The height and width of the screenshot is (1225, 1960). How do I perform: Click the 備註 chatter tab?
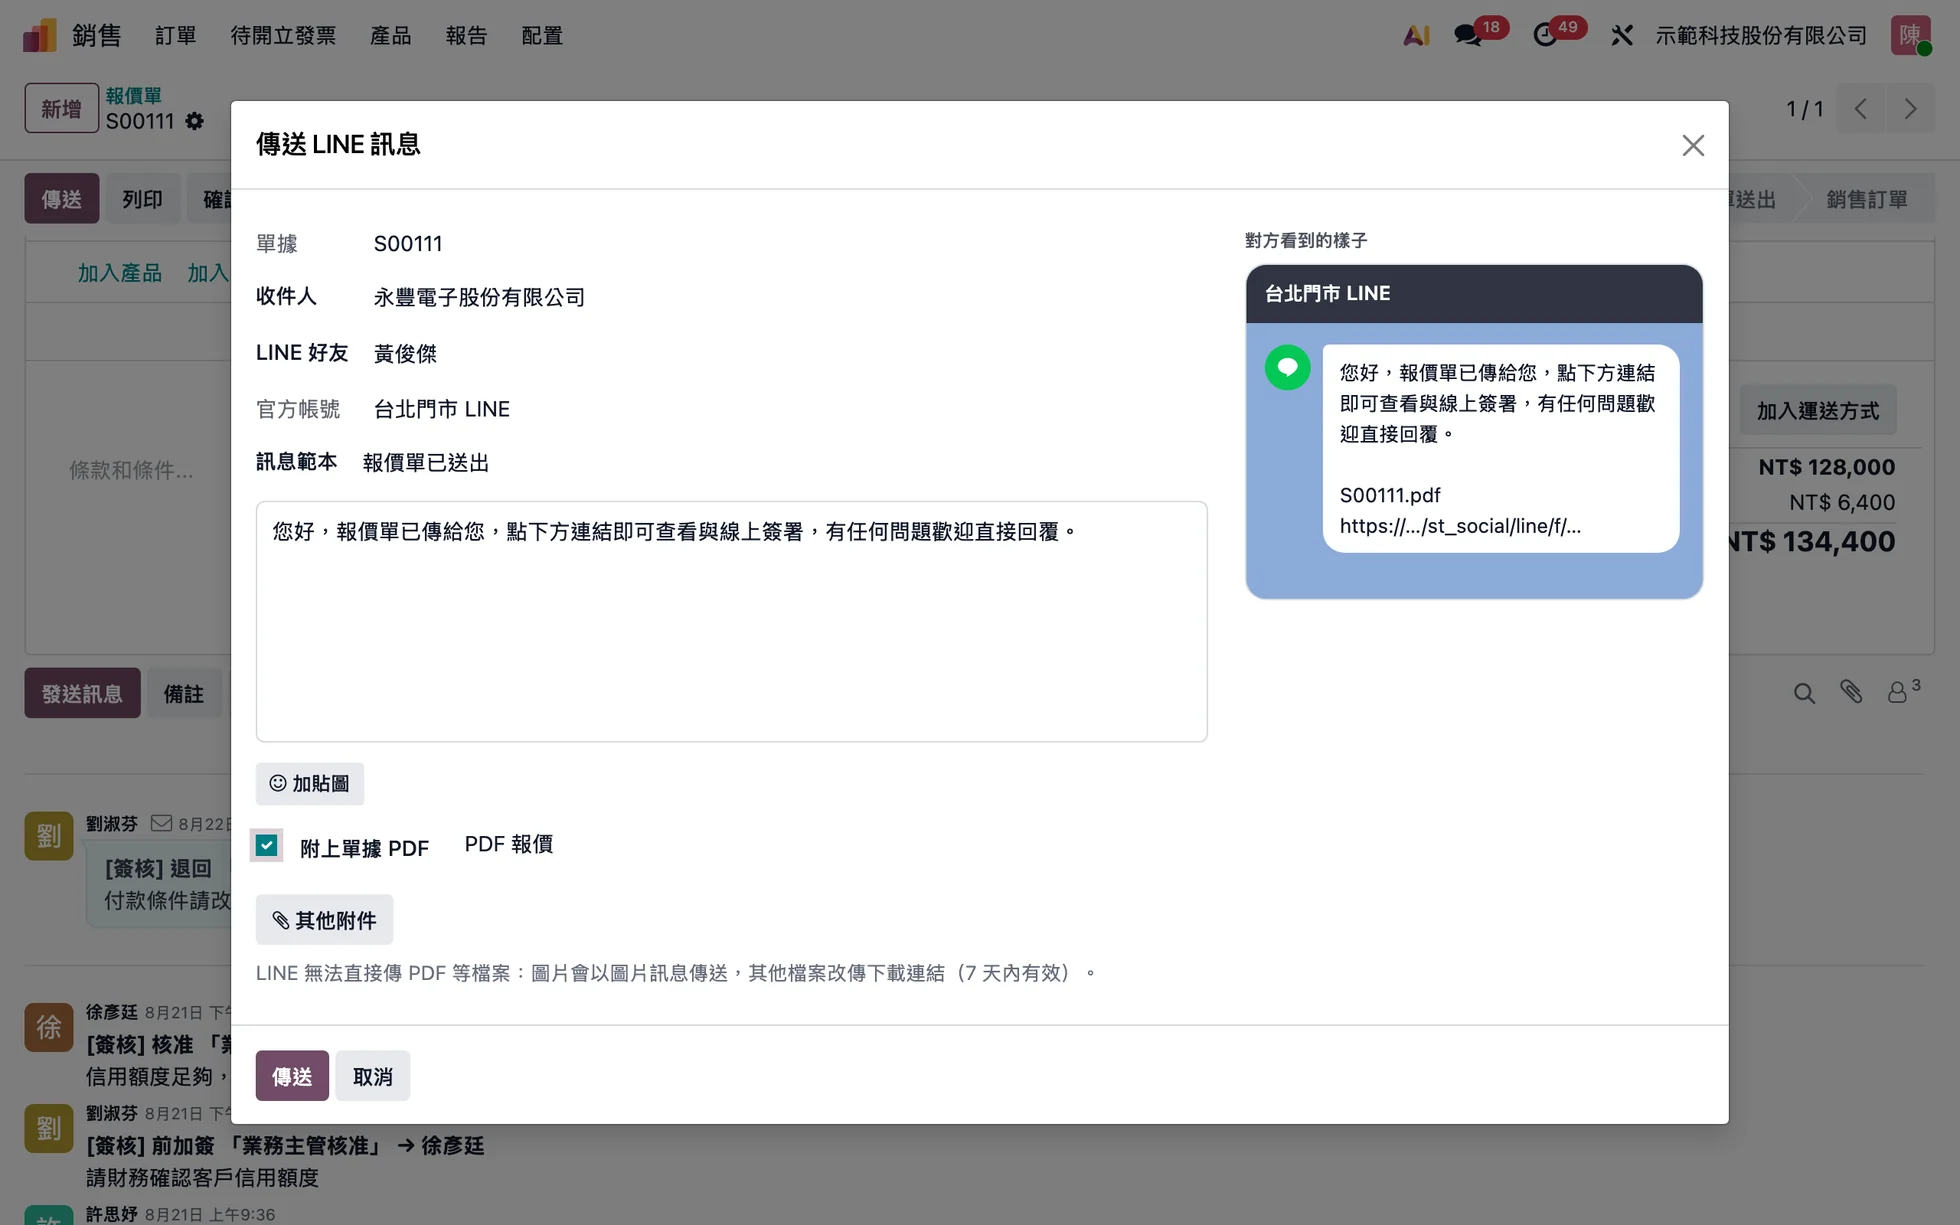184,693
